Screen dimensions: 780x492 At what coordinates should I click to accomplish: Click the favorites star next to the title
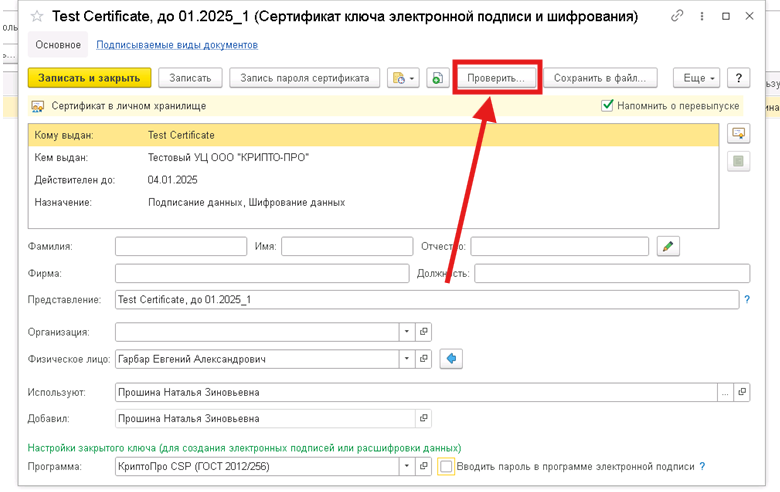click(x=36, y=17)
